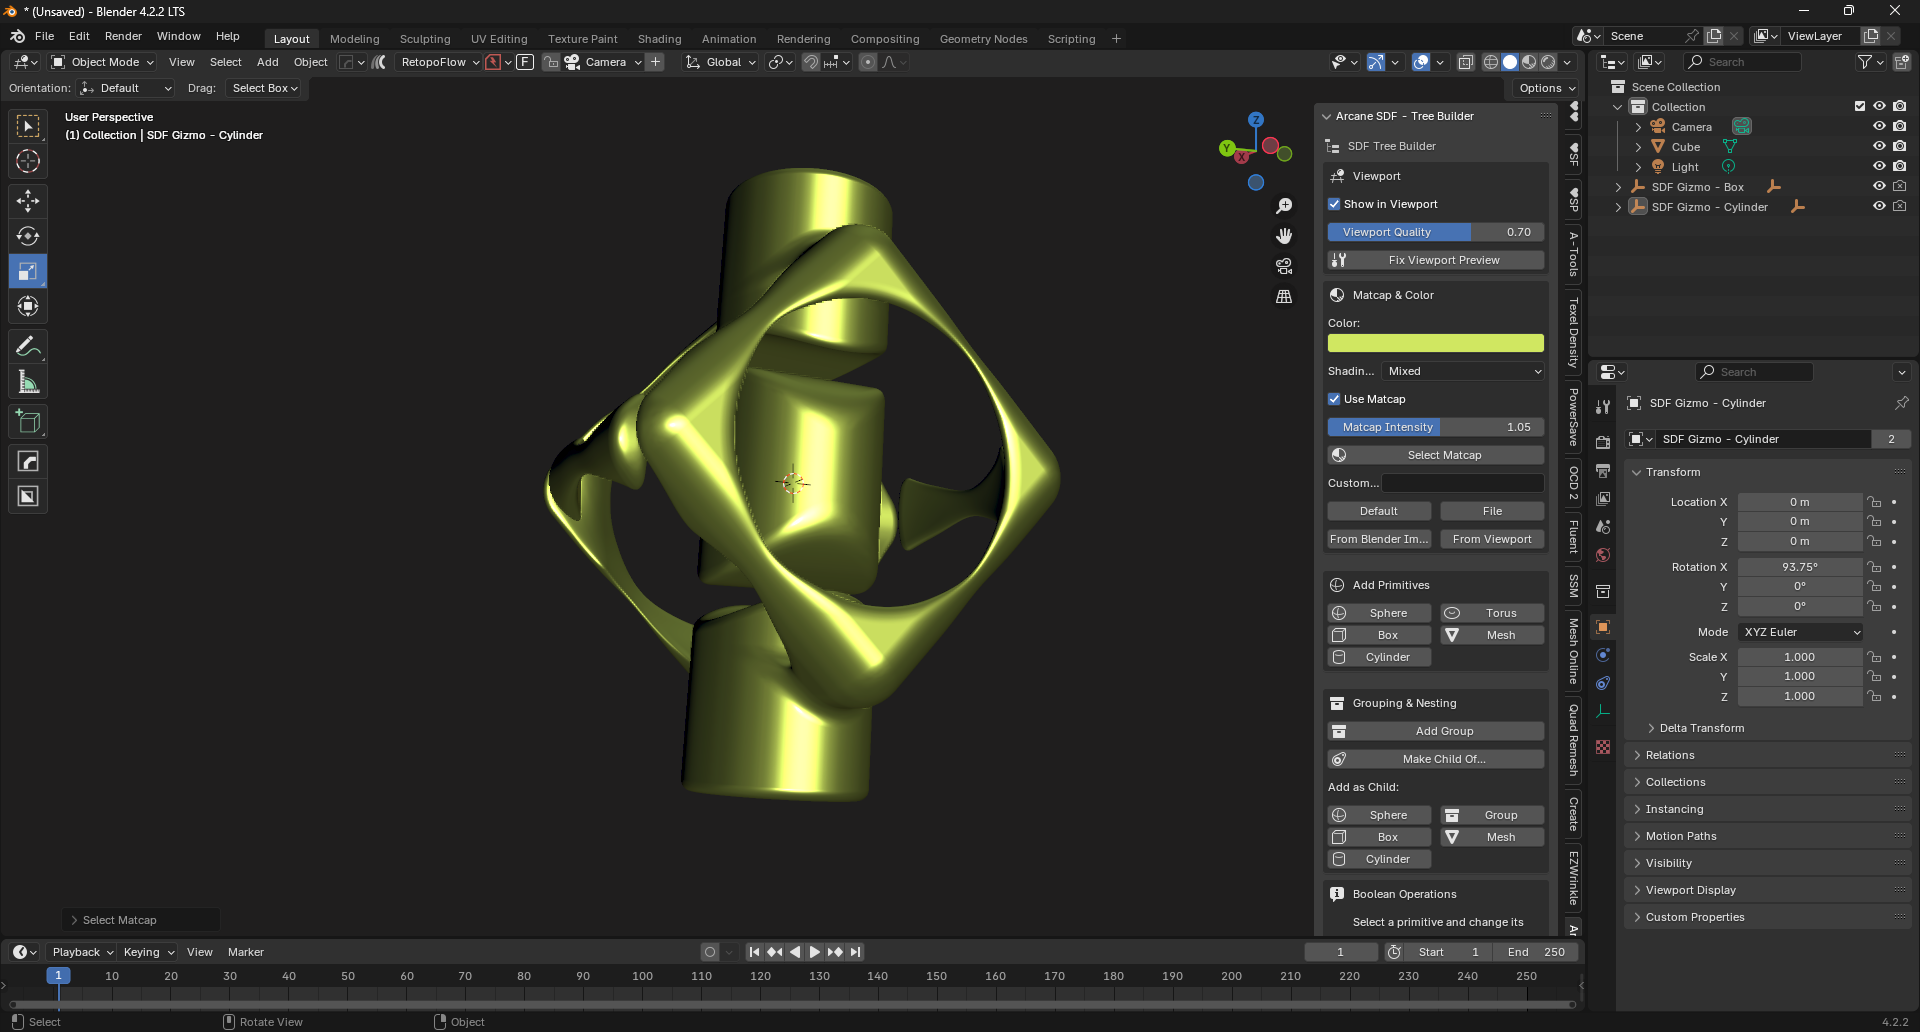
Task: Activate the Annotate pencil tool
Action: point(28,347)
